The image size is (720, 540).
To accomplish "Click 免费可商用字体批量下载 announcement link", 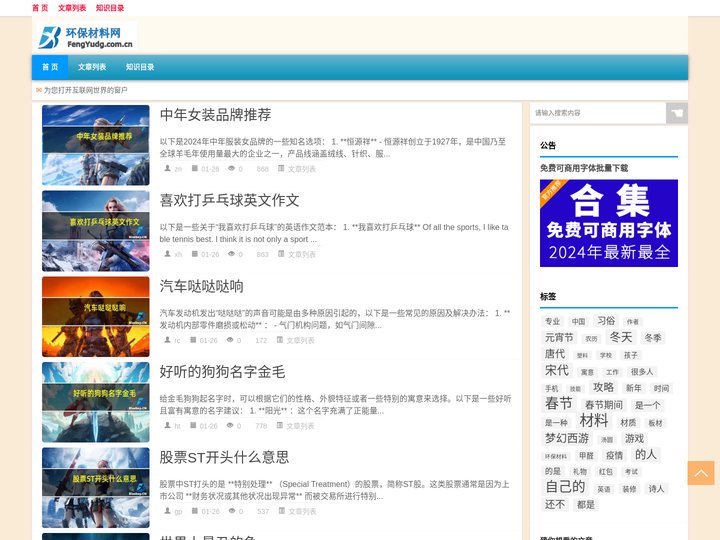I will (x=584, y=168).
